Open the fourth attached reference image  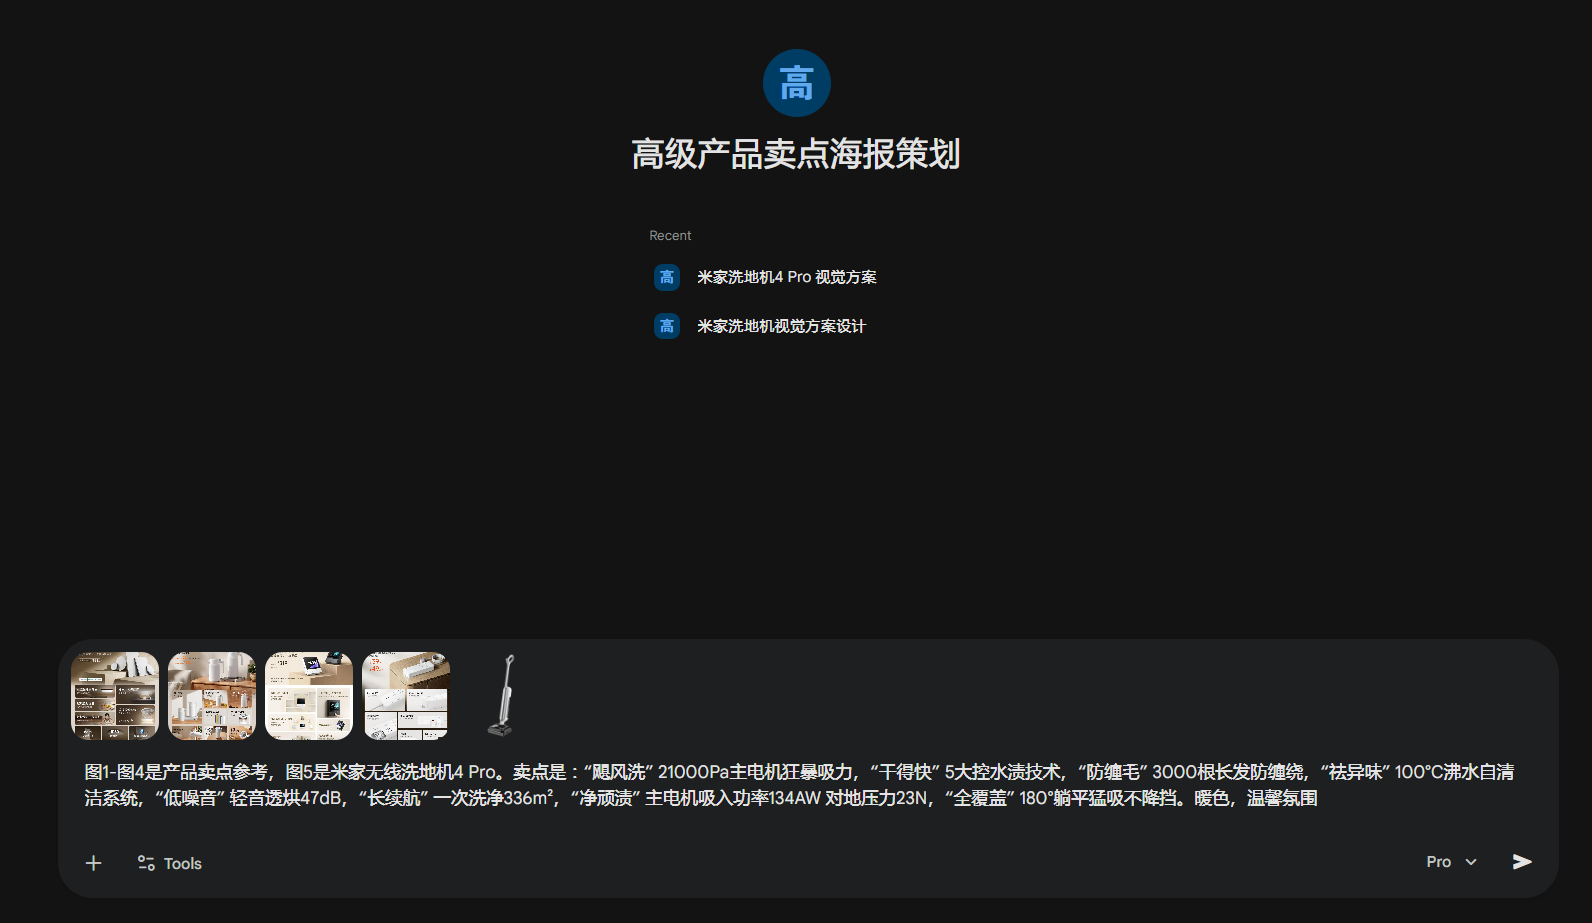click(x=406, y=696)
